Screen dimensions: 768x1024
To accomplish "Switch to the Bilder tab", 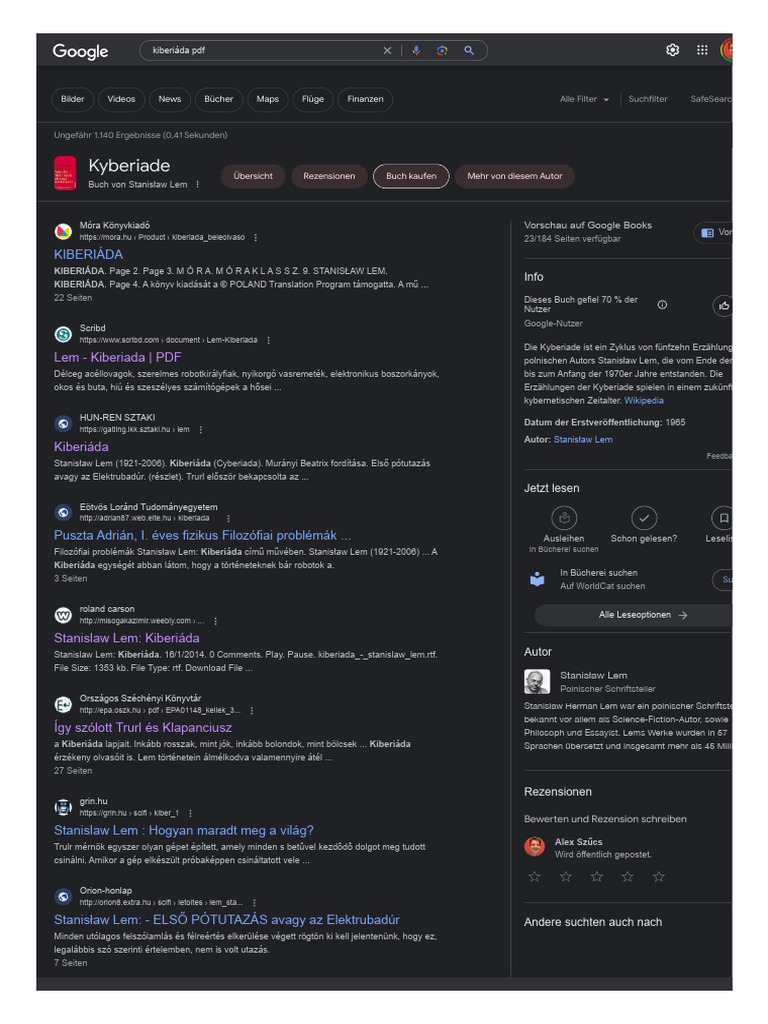I will click(x=72, y=99).
